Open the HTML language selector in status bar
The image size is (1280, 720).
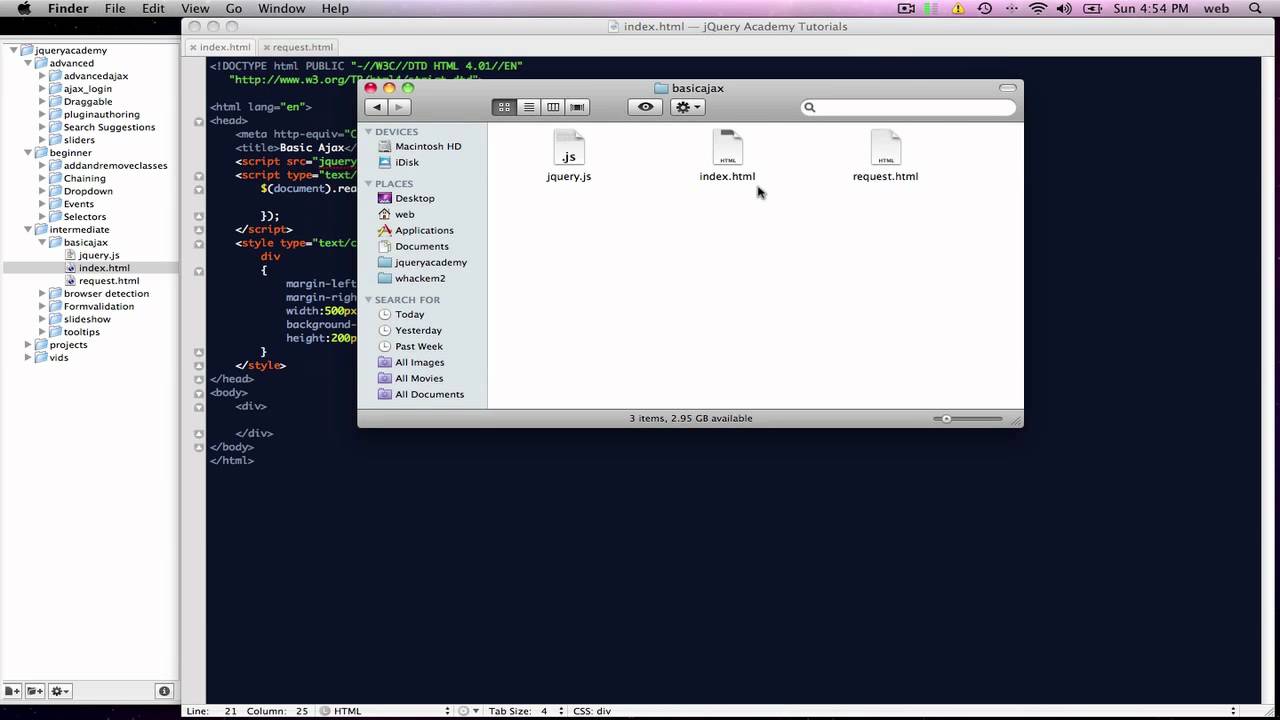click(x=385, y=711)
